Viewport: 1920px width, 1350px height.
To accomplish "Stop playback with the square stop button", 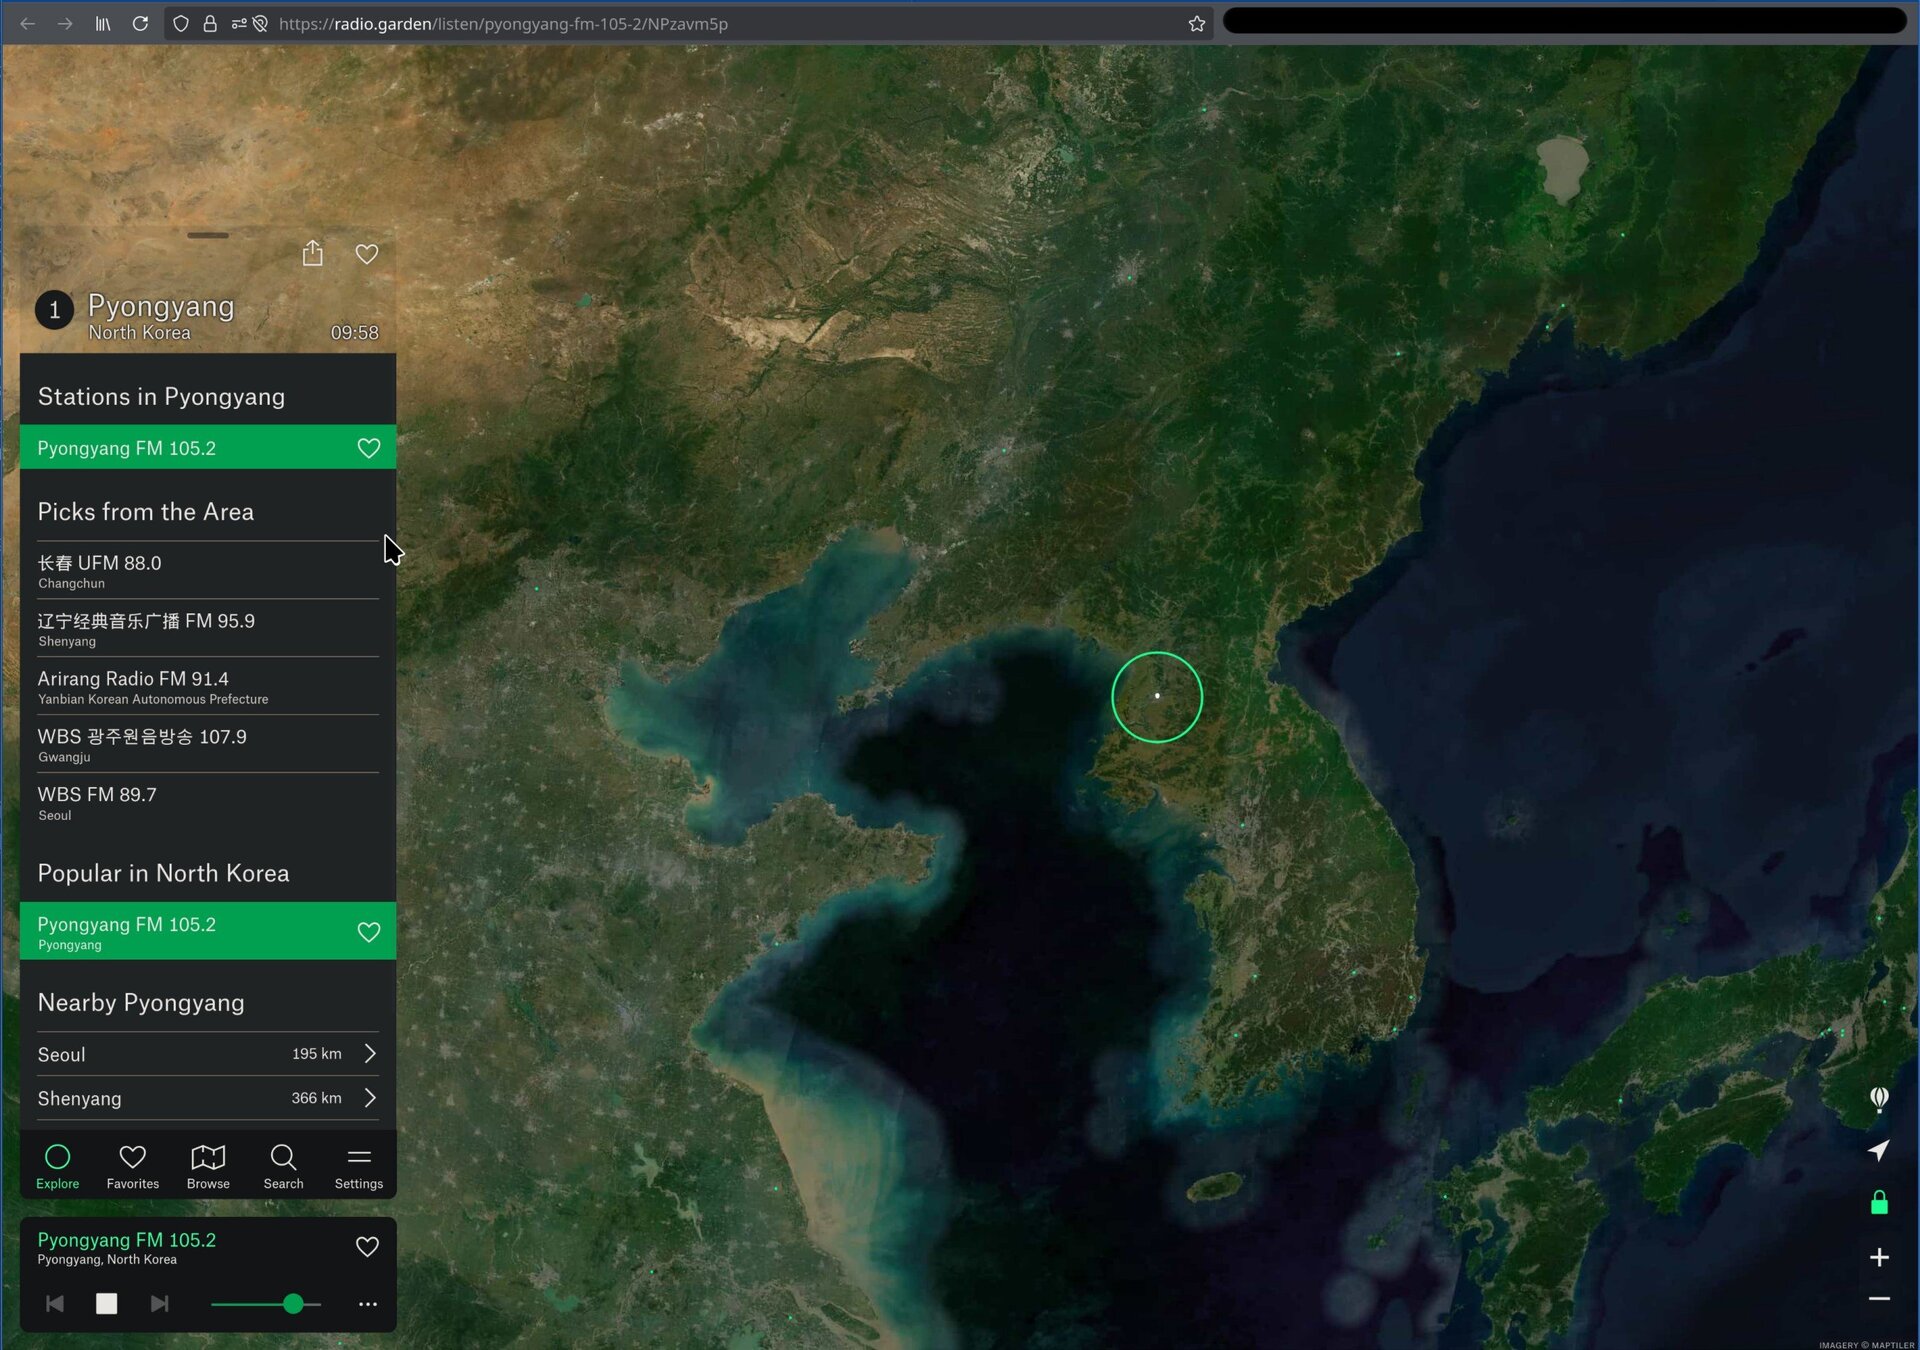I will (x=106, y=1303).
